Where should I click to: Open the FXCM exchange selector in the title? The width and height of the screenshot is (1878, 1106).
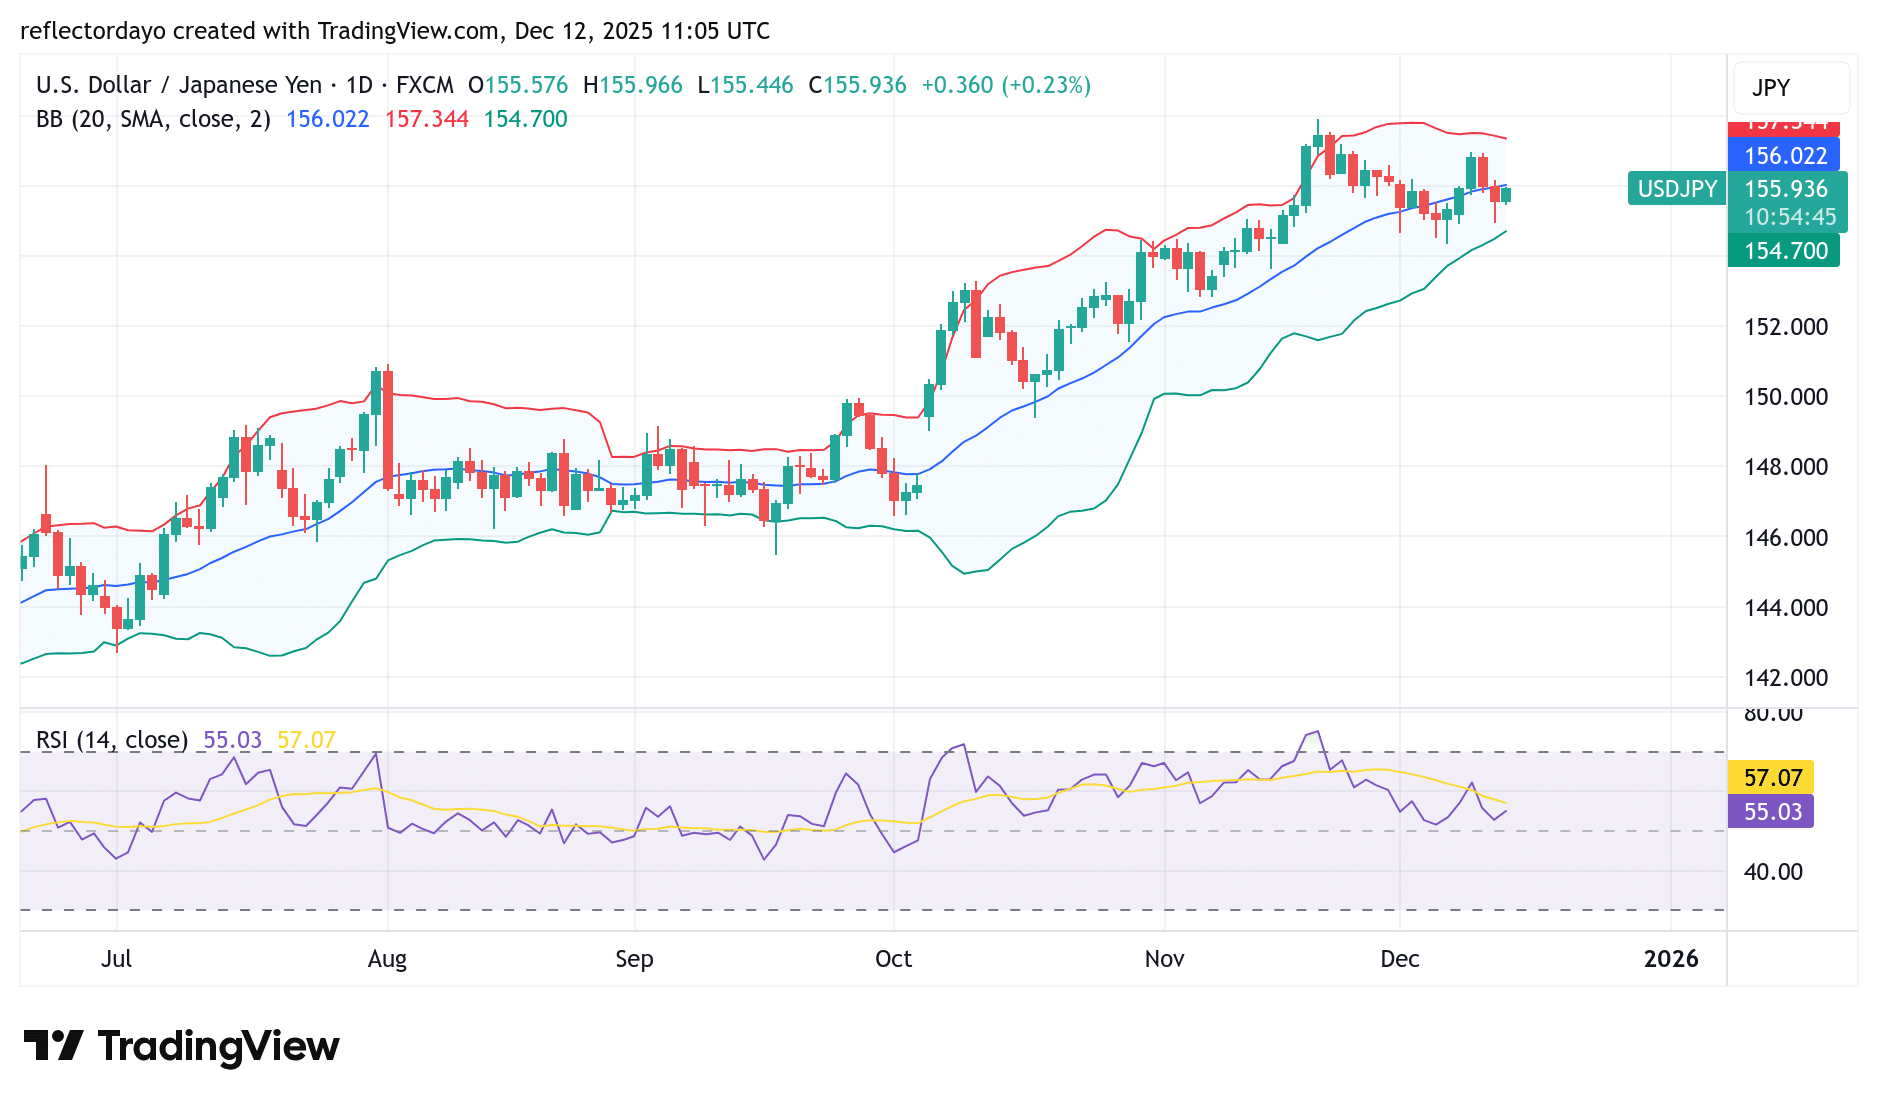tap(425, 85)
